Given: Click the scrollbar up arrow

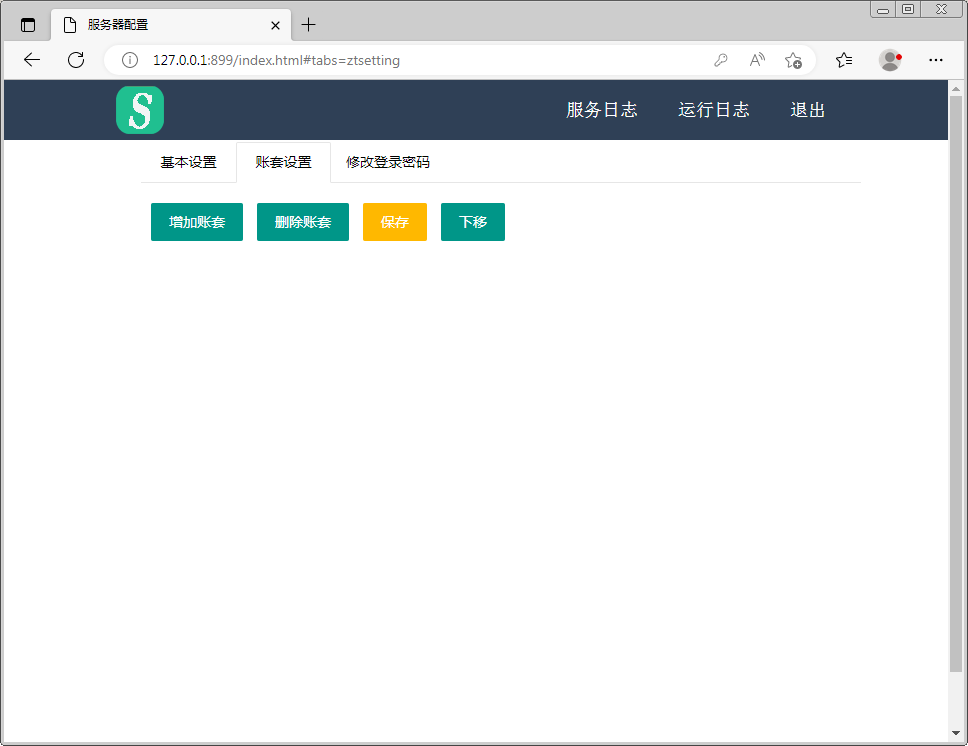Looking at the screenshot, I should click(956, 89).
